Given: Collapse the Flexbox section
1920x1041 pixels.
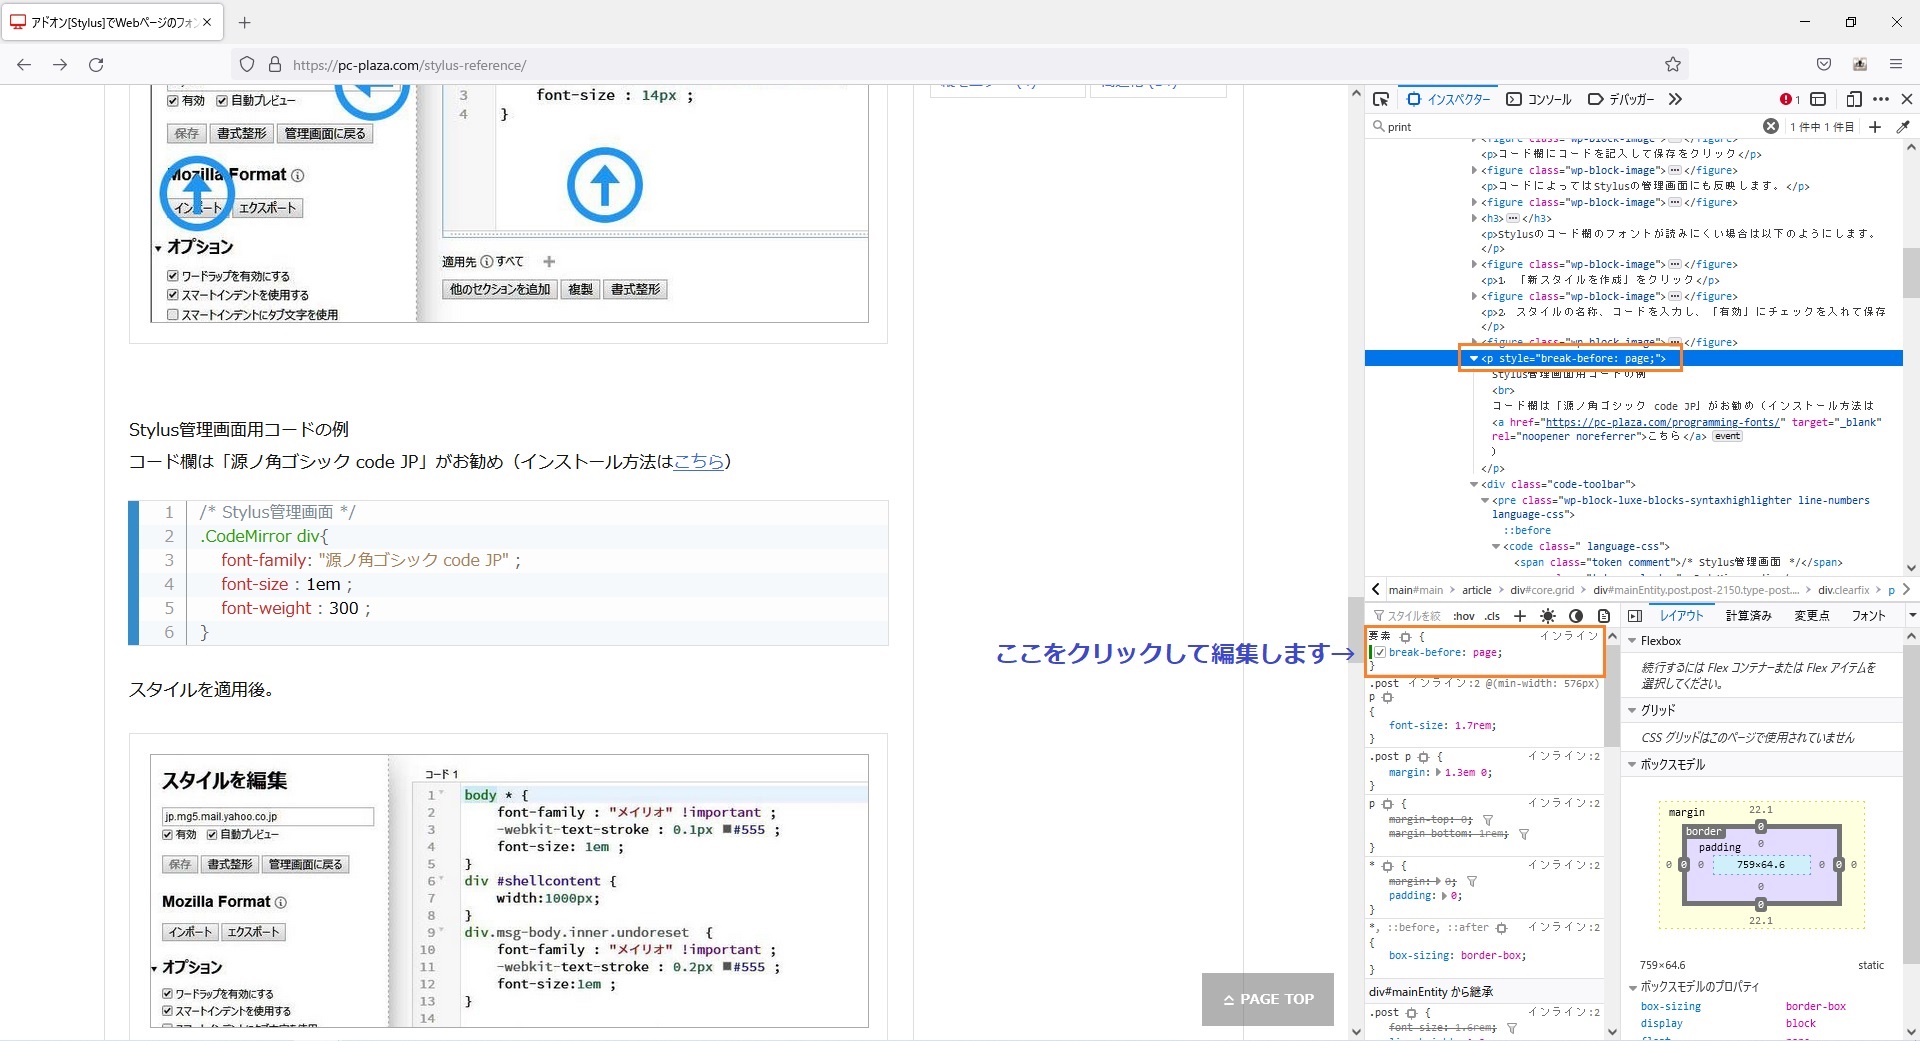Looking at the screenshot, I should pos(1633,641).
